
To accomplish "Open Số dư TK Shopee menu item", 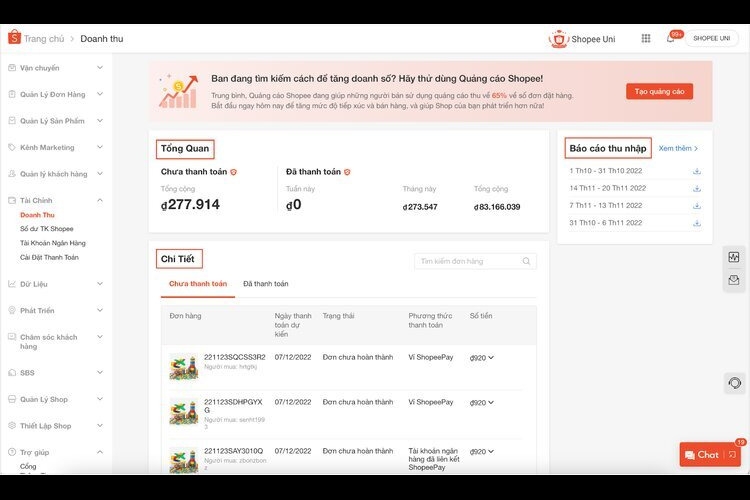I will click(46, 229).
